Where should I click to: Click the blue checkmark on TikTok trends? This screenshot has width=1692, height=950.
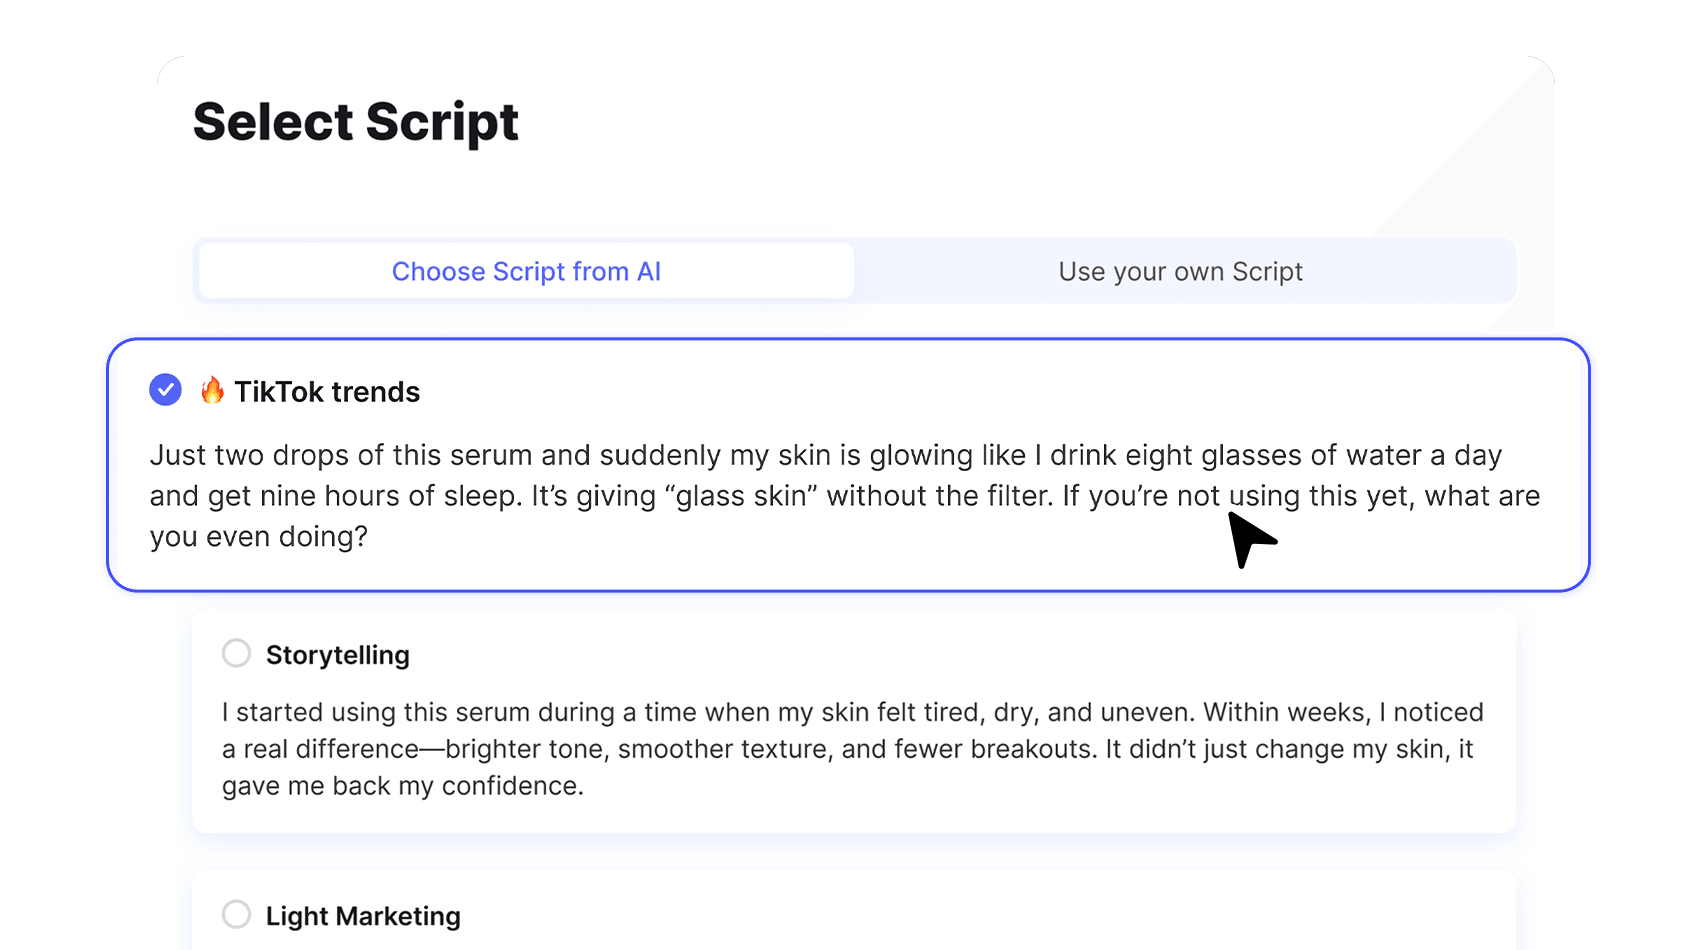tap(165, 390)
